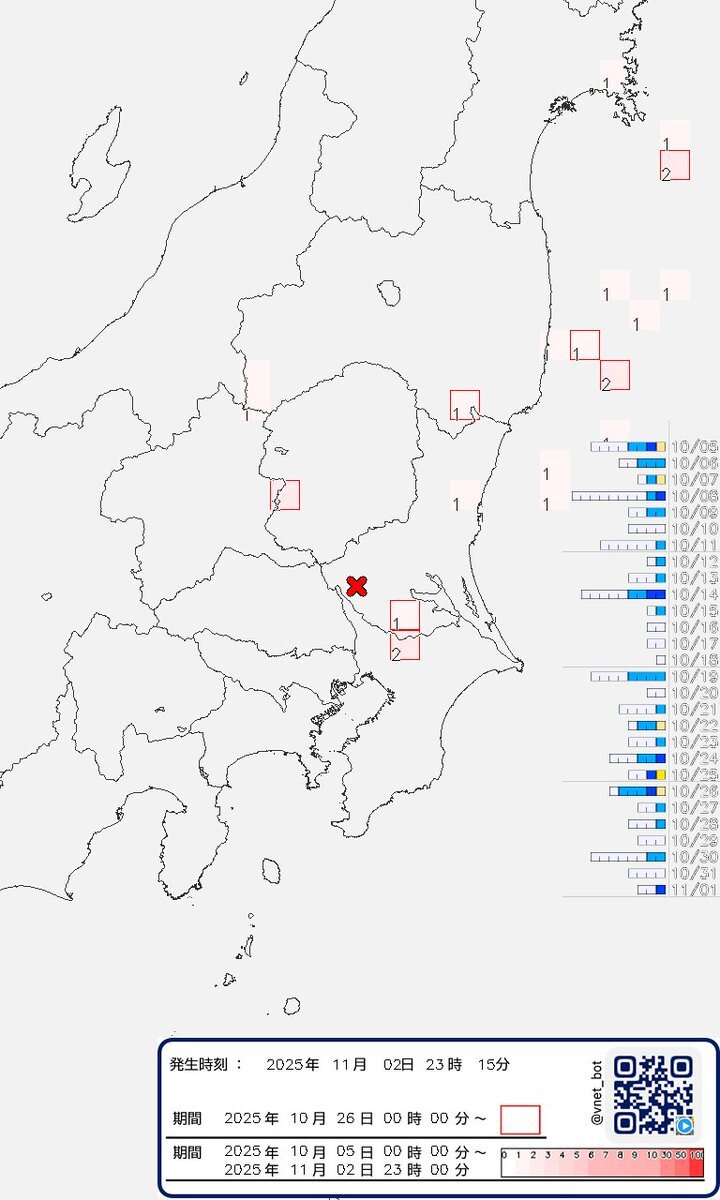
Task: Click the 10/23 date label
Action: 694,741
